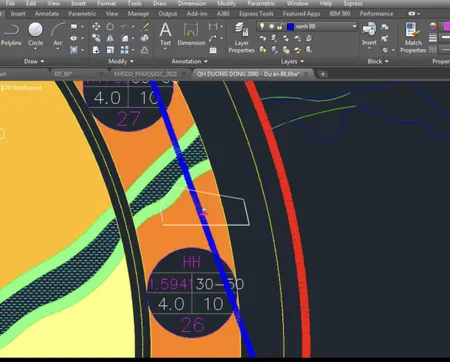Viewport: 450px width, 362px height.
Task: Expand the Modify panel flyout
Action: (x=121, y=61)
